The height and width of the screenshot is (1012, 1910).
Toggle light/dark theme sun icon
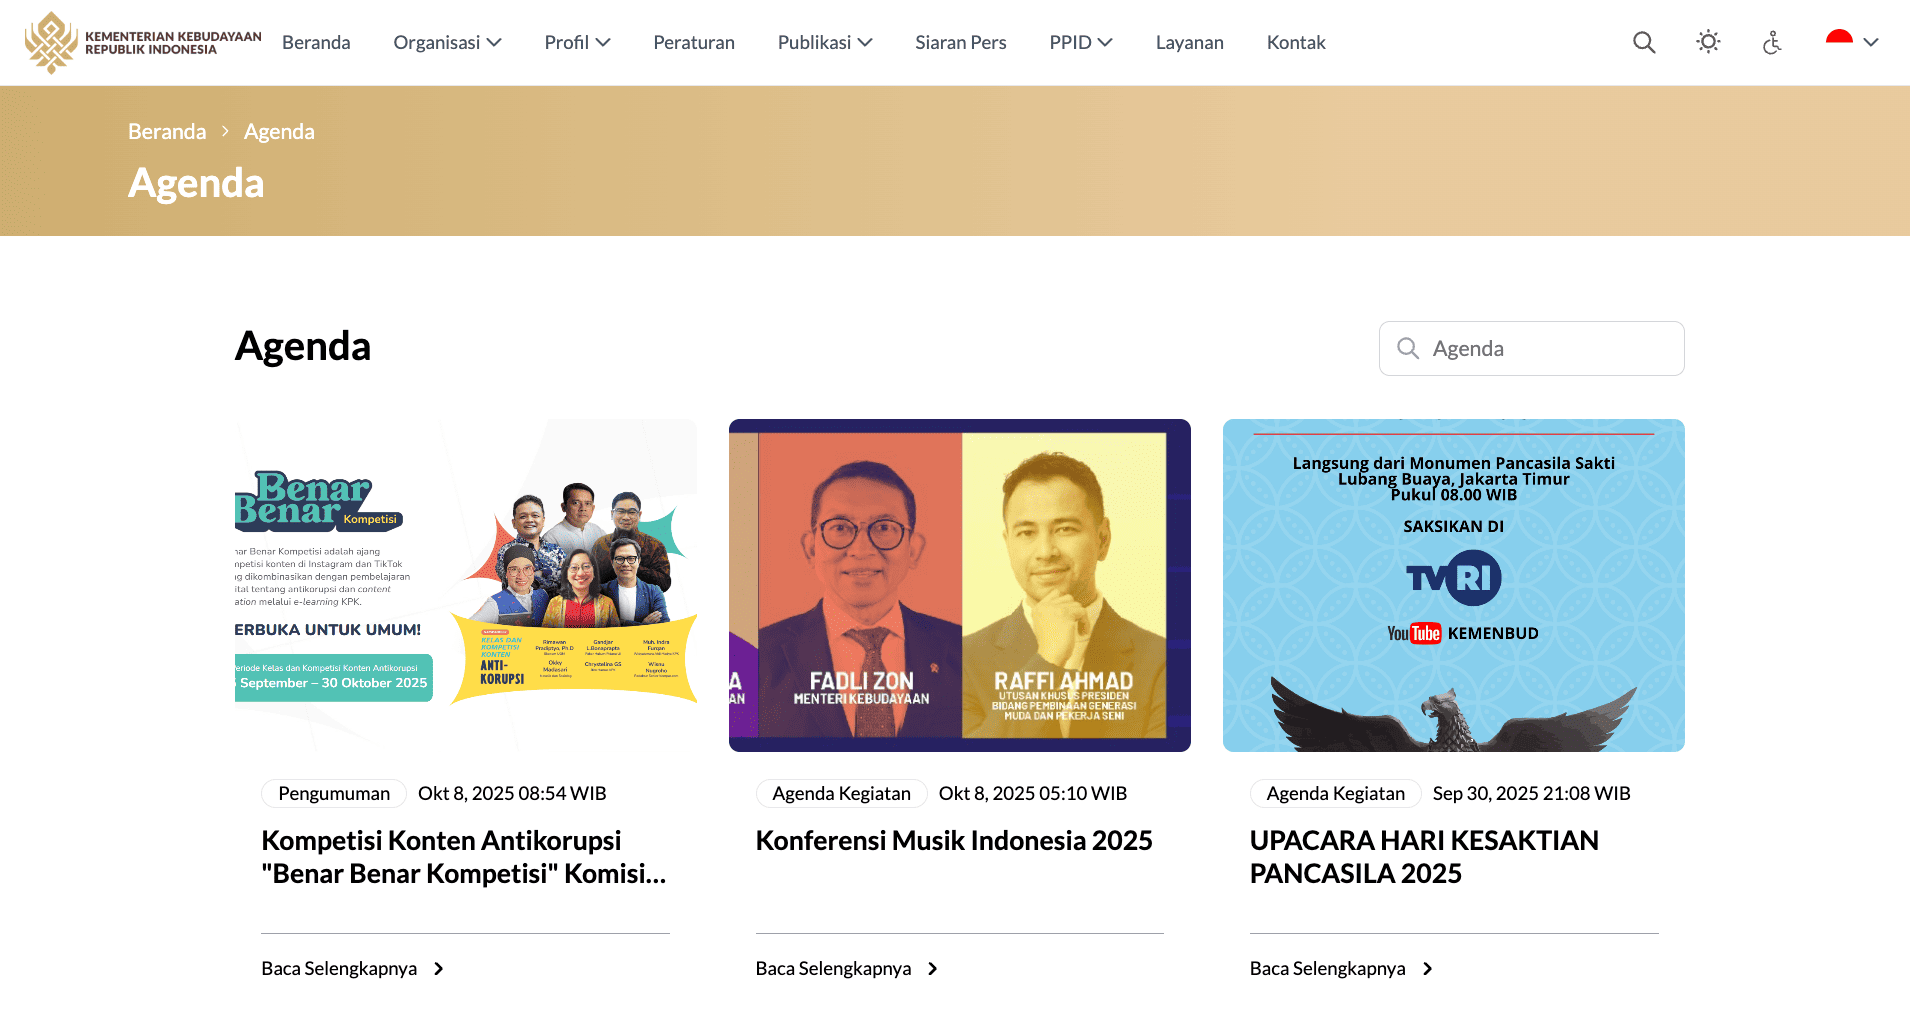click(x=1708, y=42)
